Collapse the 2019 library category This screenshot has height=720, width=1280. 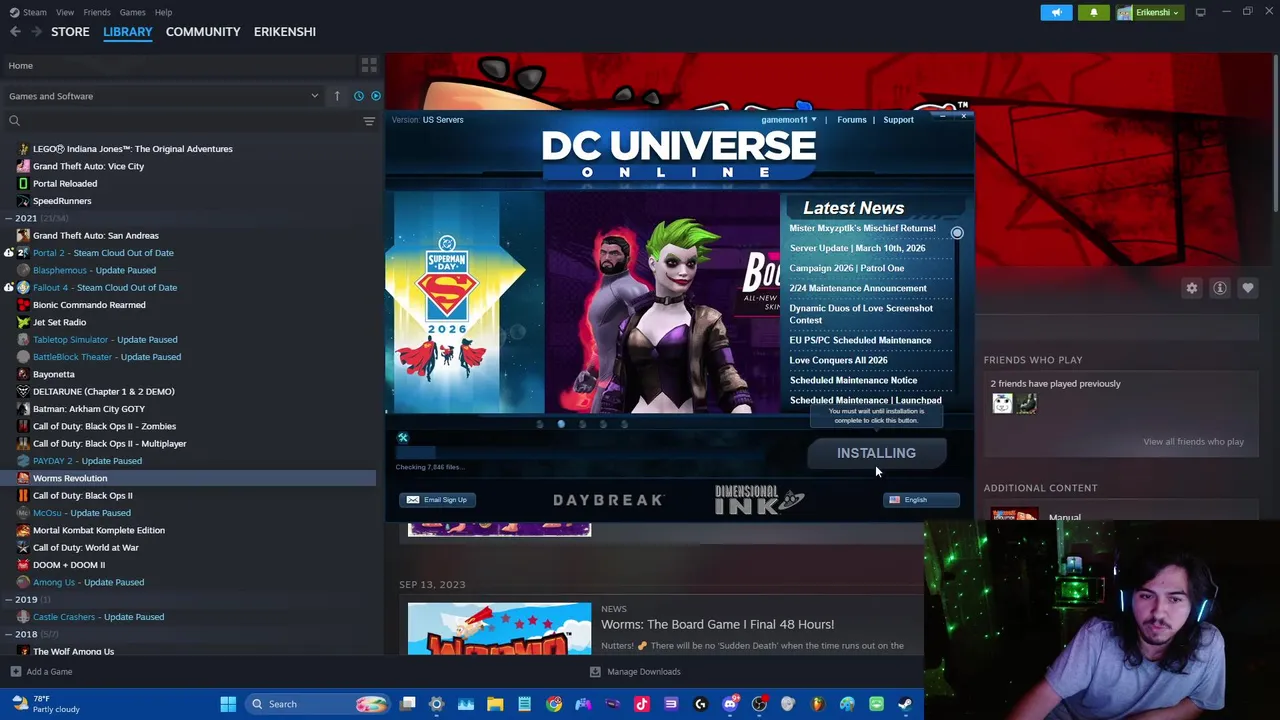pos(8,600)
